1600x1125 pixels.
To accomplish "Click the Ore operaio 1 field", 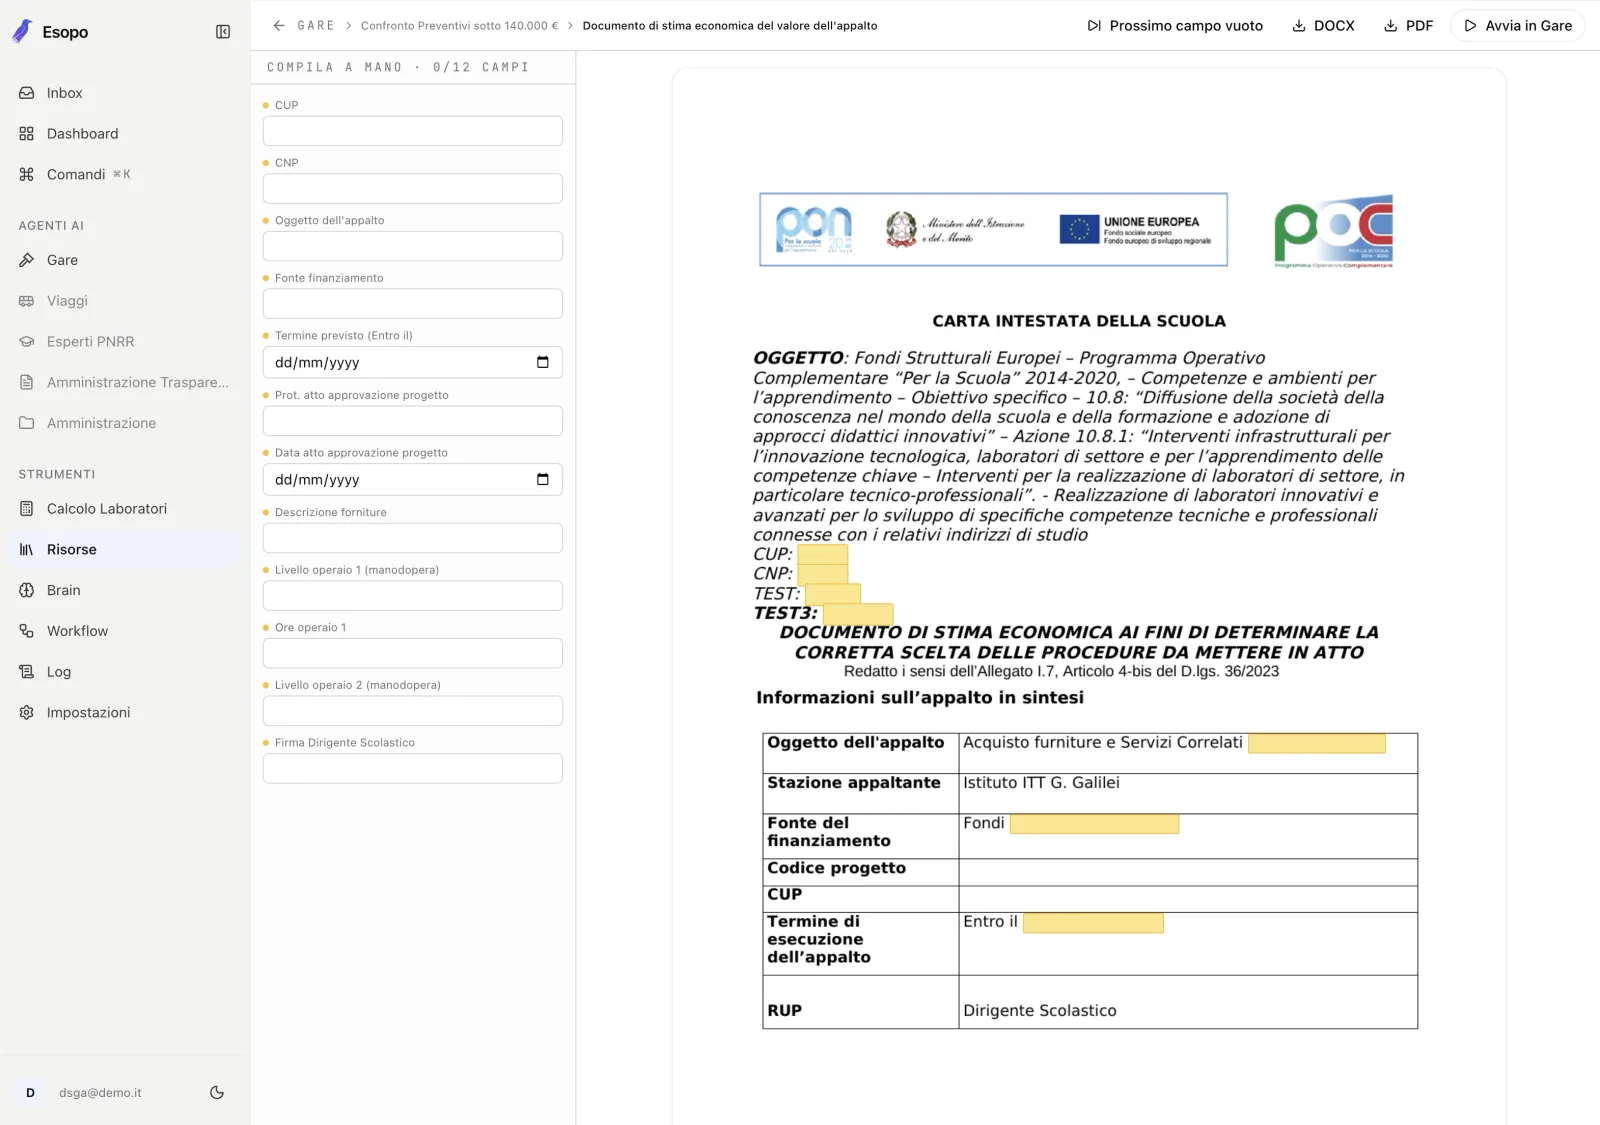I will 413,653.
